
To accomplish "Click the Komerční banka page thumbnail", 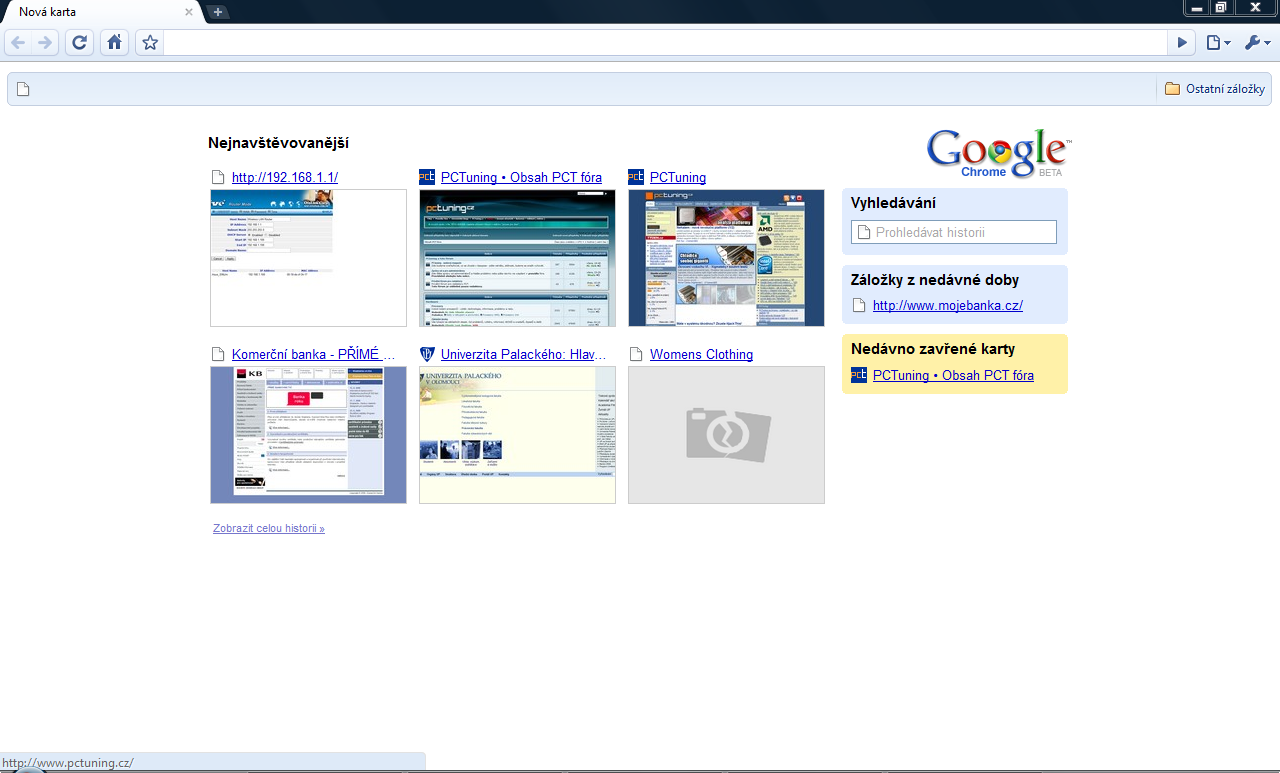I will click(x=308, y=435).
